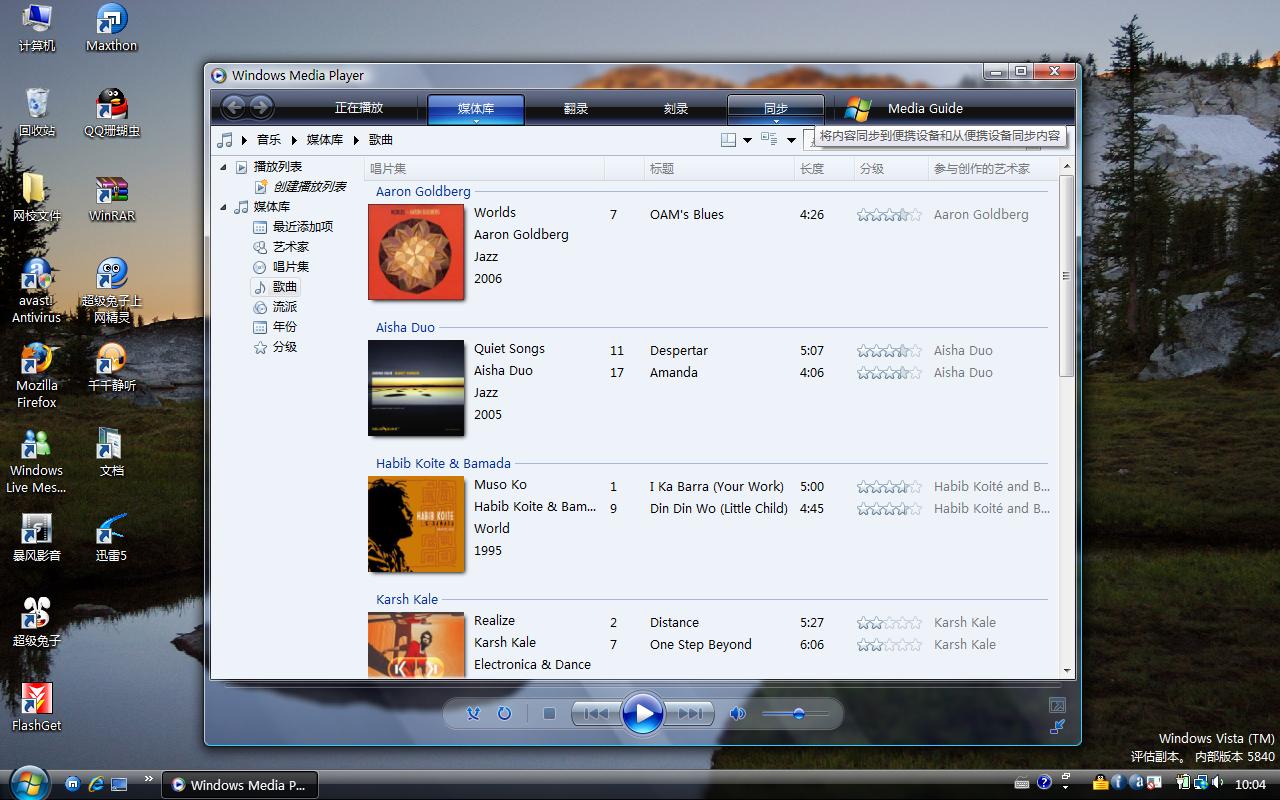
Task: Expand the arrow after the music note icon
Action: (x=244, y=140)
